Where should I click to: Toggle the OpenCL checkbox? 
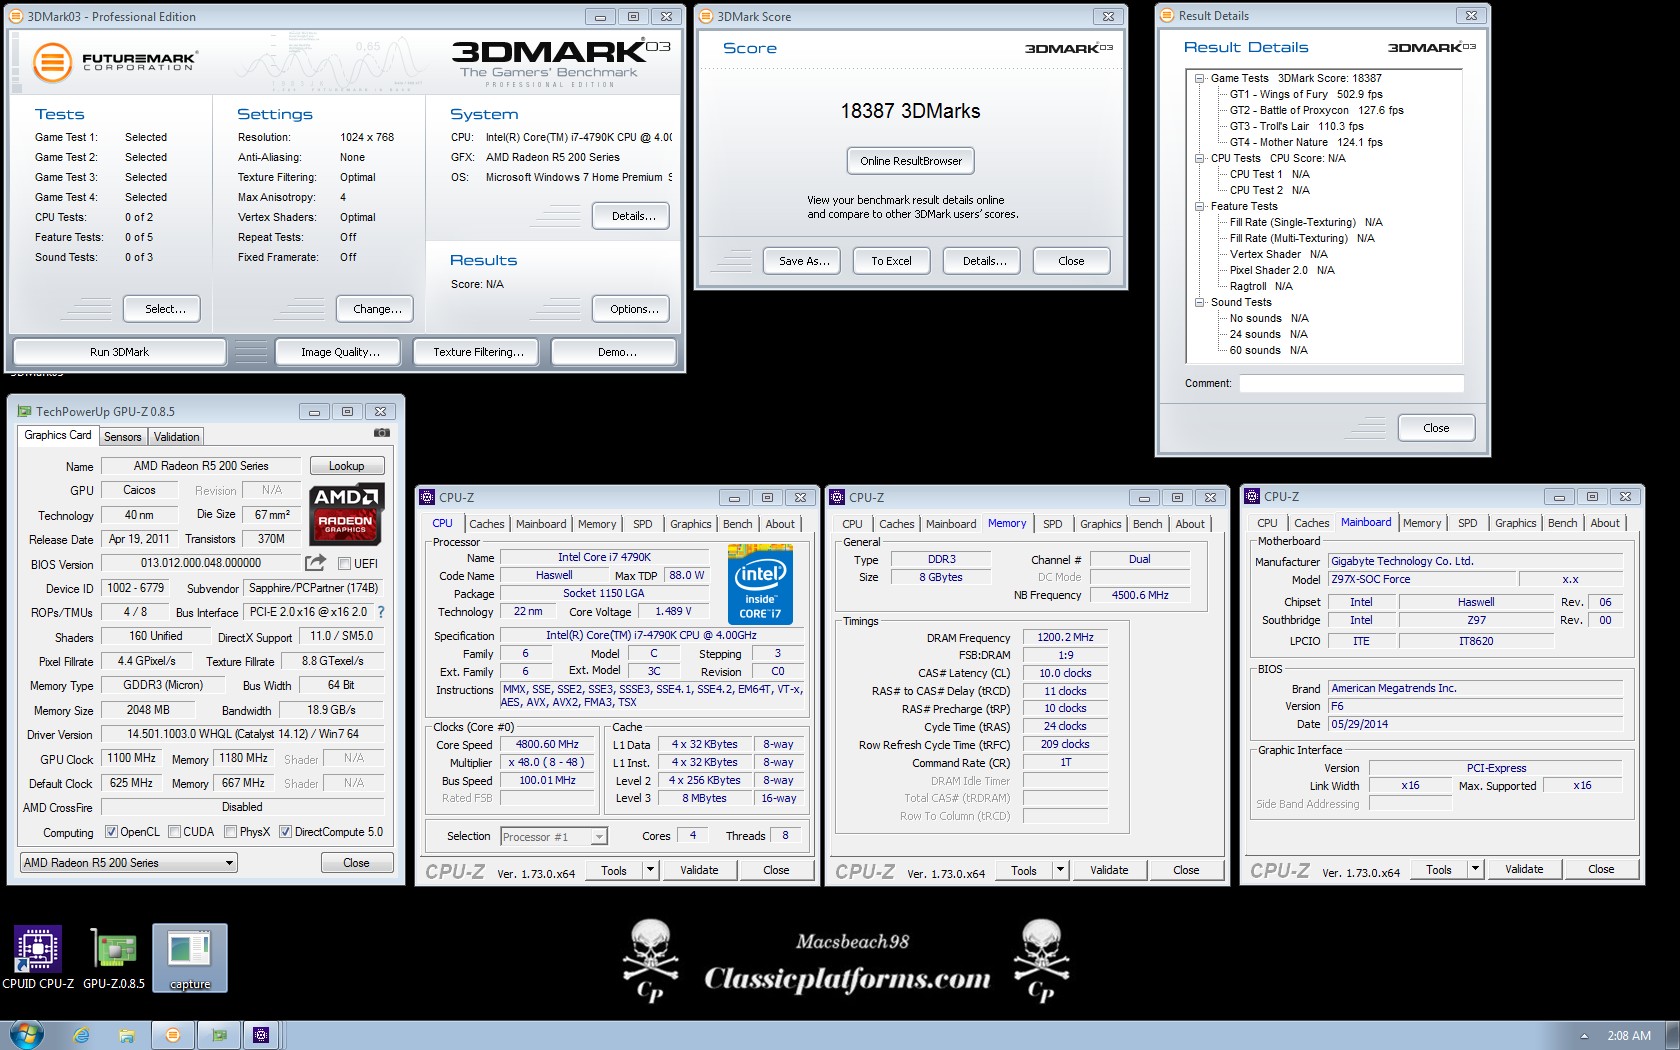[x=111, y=831]
